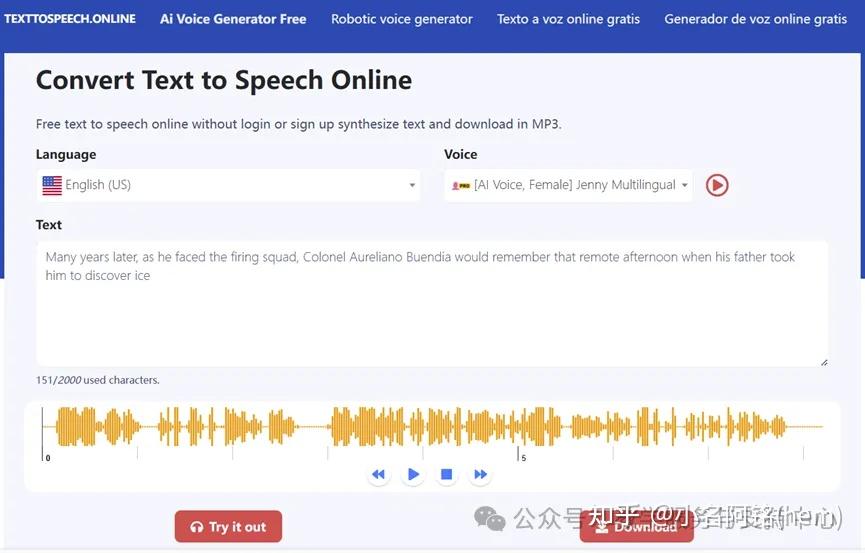Open TEXTTOSPEECH.ONLINE home link
The image size is (865, 553).
click(70, 19)
